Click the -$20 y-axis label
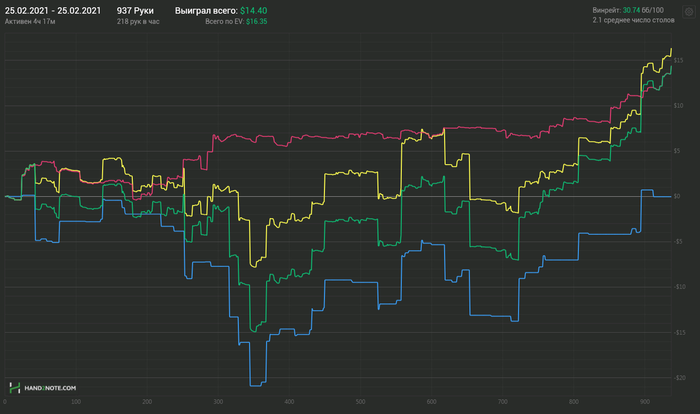Screen dimensions: 700x414 tap(679, 378)
